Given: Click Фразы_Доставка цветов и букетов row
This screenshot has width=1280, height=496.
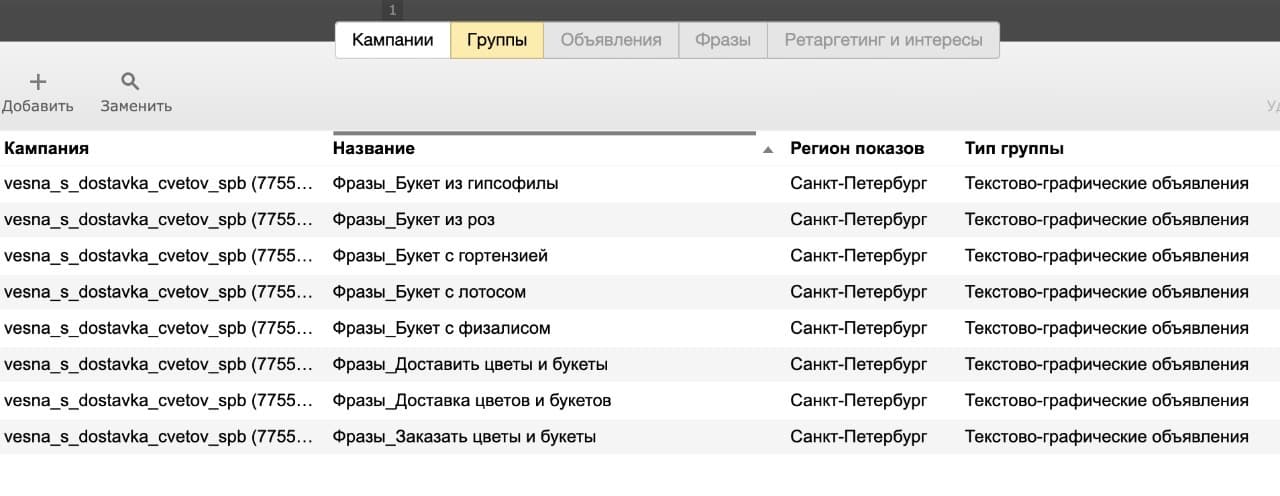Looking at the screenshot, I should click(x=471, y=401).
